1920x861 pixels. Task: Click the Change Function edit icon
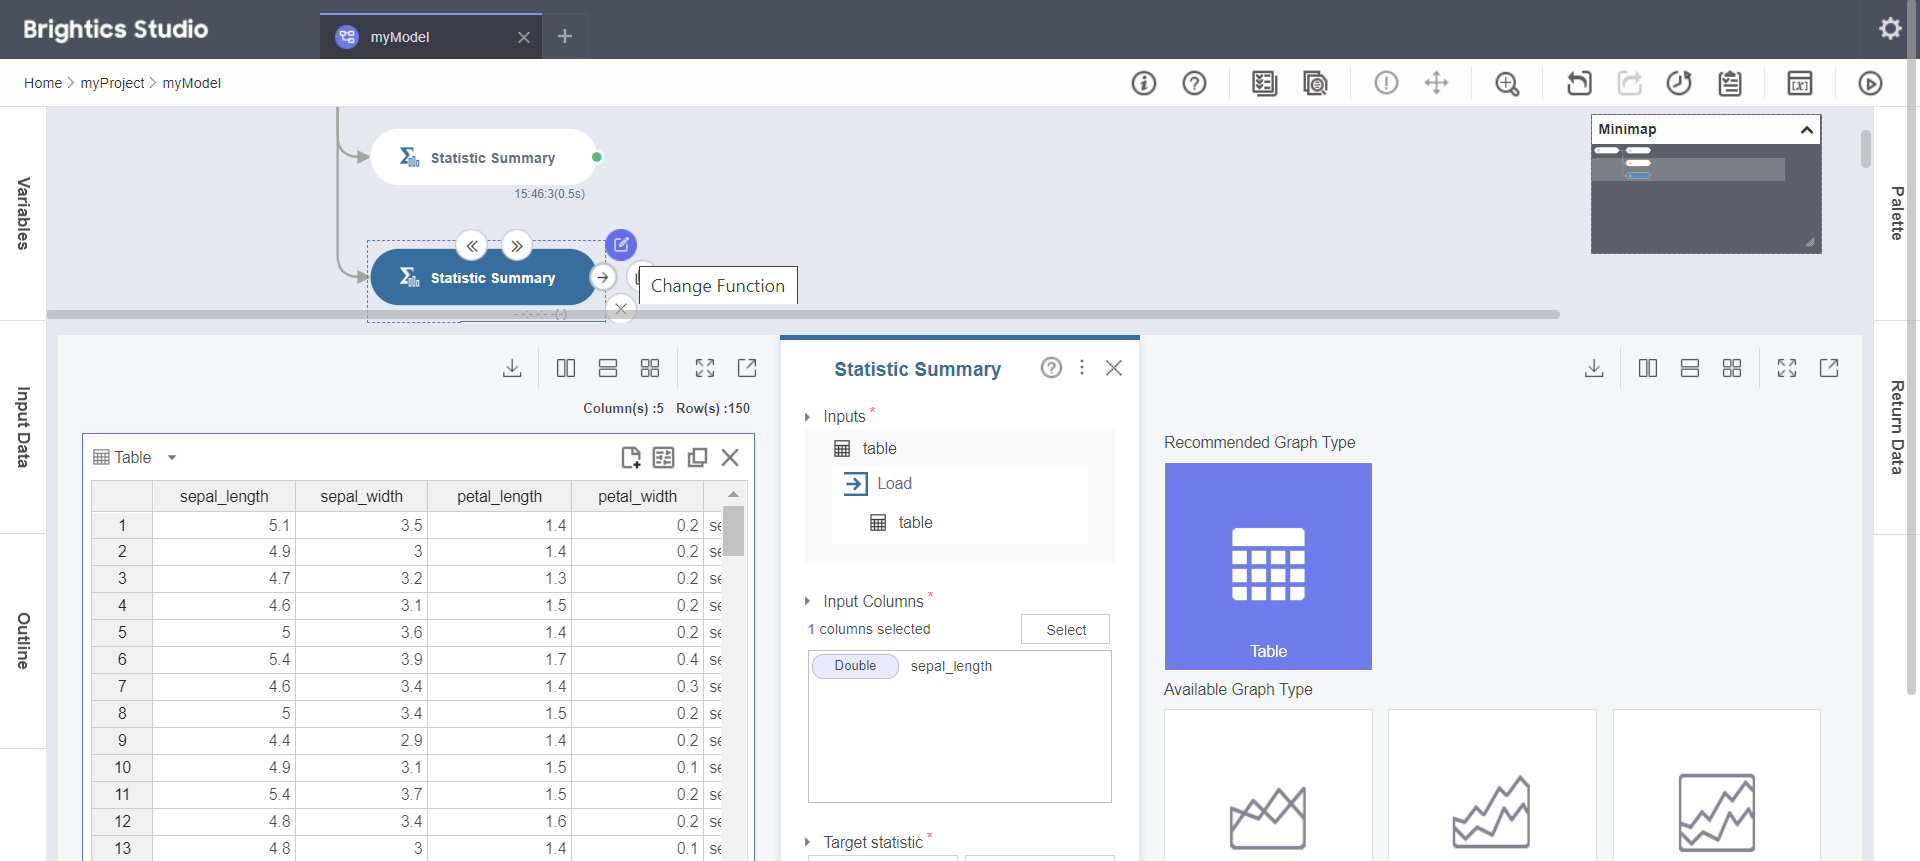tap(621, 244)
